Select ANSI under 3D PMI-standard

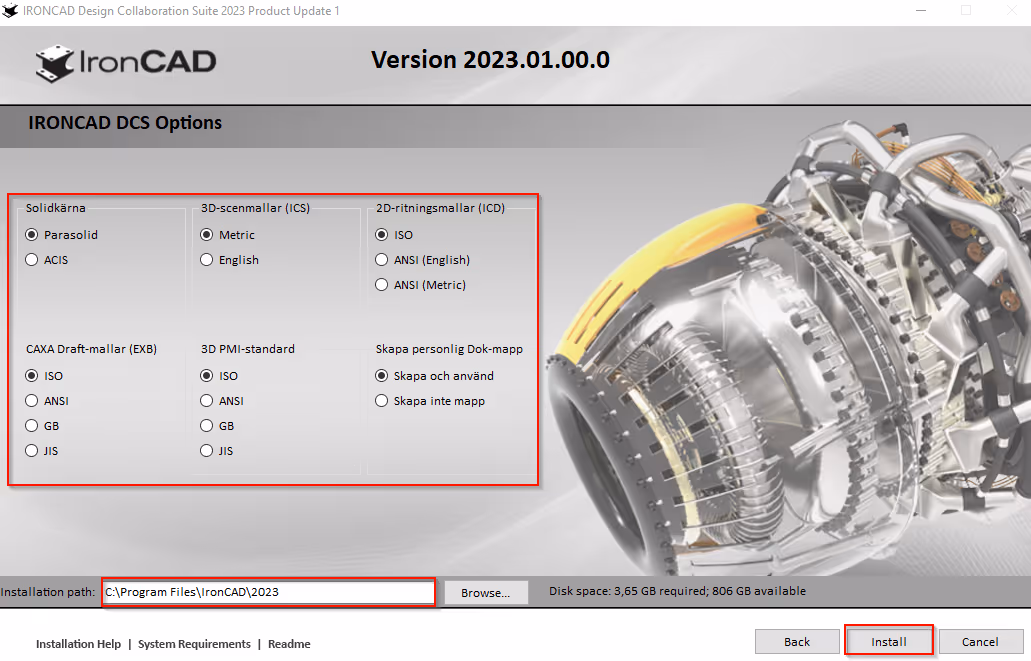[x=222, y=401]
